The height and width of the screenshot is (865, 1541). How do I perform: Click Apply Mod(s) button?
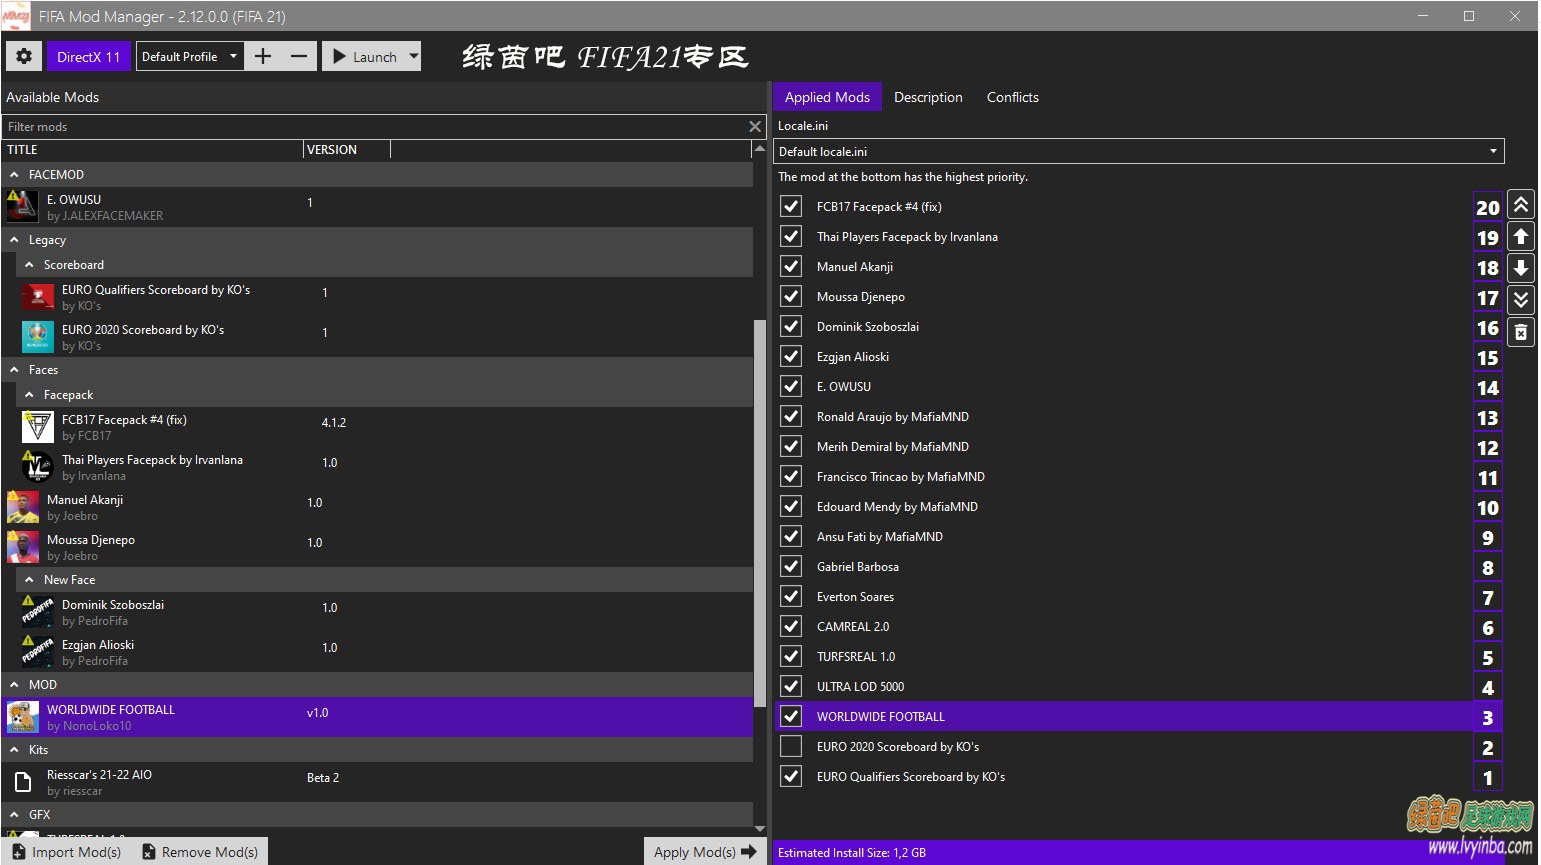pyautogui.click(x=705, y=852)
